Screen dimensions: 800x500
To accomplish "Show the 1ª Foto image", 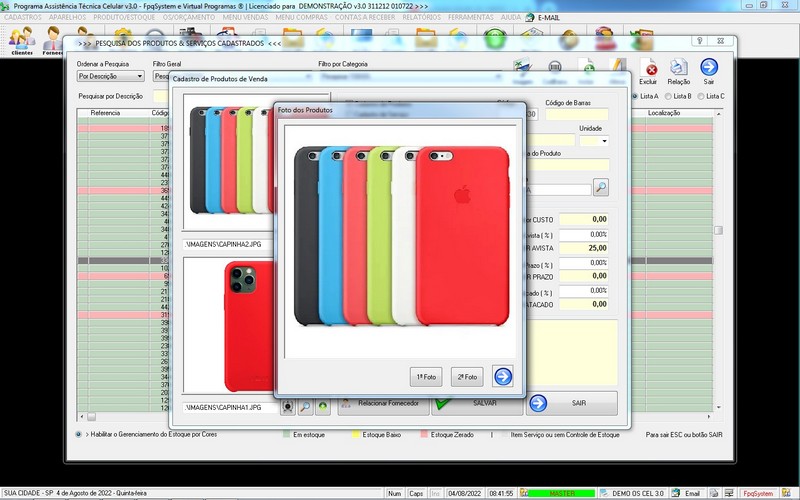I will 426,377.
